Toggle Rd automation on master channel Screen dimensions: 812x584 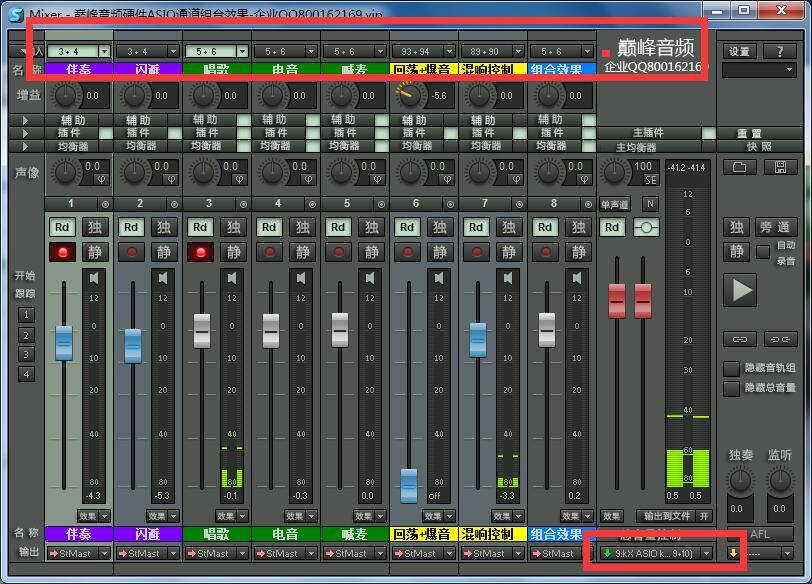click(x=612, y=227)
